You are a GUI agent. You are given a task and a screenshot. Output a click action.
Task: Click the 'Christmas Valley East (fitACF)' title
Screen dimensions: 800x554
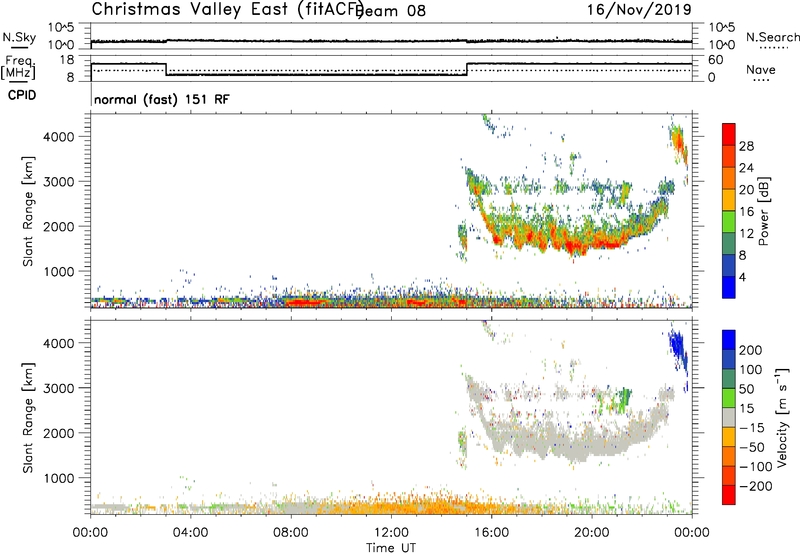[x=228, y=10]
